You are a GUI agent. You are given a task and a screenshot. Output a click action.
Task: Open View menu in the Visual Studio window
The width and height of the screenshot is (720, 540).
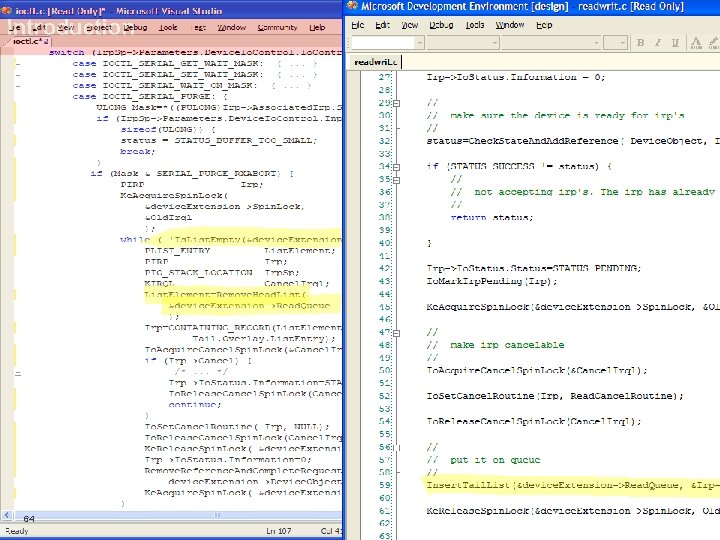point(66,28)
